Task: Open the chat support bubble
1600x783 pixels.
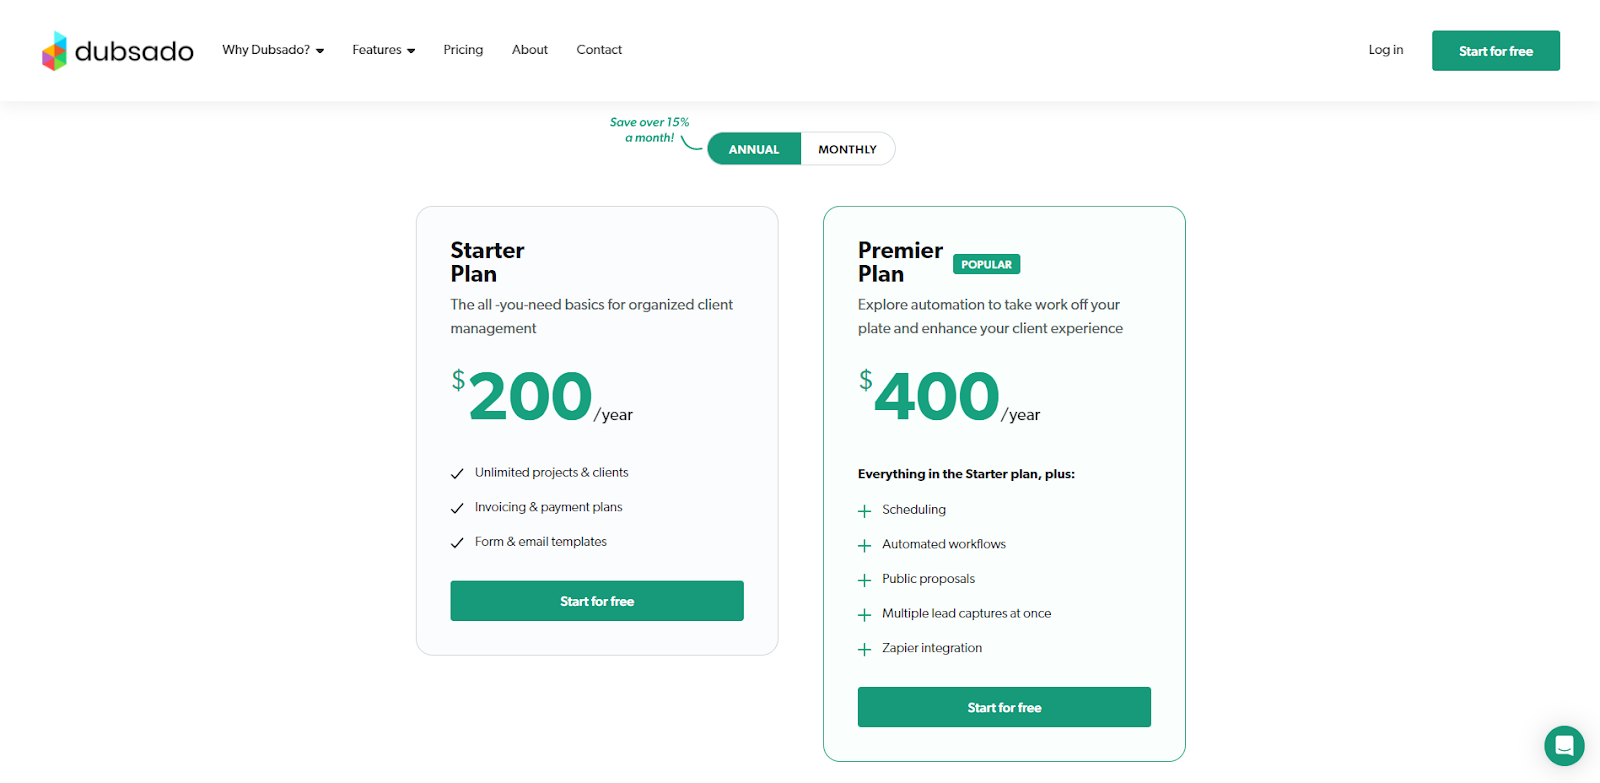Action: tap(1563, 746)
